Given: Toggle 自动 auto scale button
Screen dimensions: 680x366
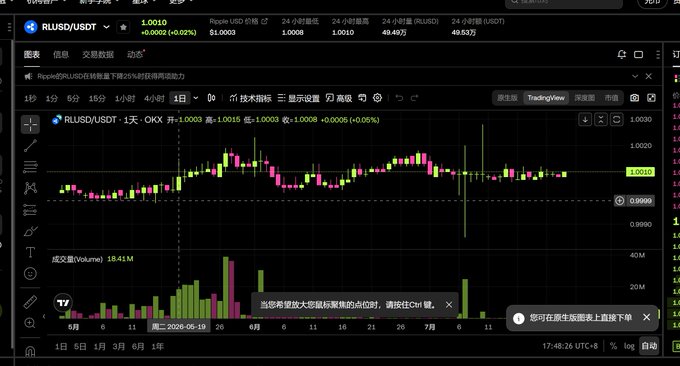Looking at the screenshot, I should click(649, 346).
